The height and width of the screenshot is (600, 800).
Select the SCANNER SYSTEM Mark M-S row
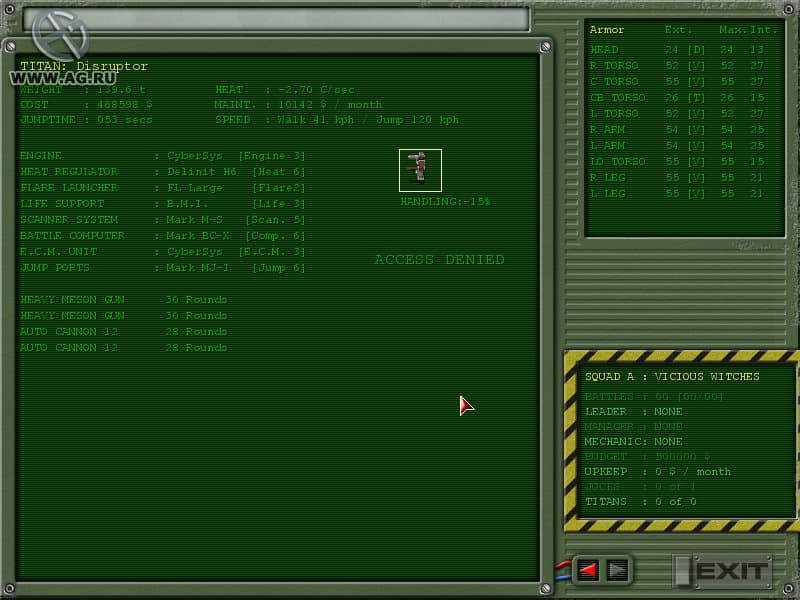point(162,219)
